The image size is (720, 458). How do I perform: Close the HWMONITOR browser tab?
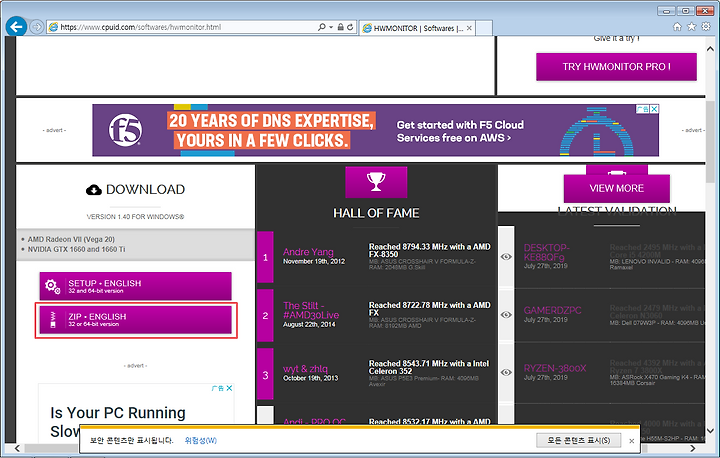point(469,28)
